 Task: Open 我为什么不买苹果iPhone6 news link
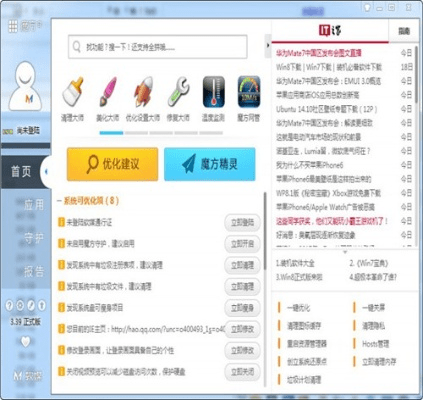point(309,165)
